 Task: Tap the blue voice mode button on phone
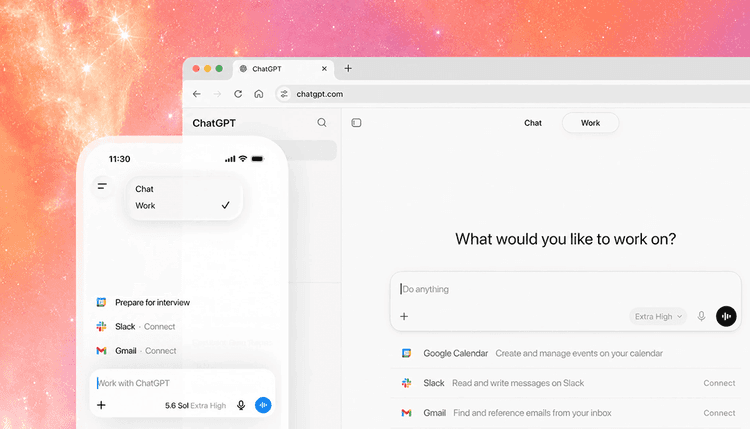pos(263,405)
